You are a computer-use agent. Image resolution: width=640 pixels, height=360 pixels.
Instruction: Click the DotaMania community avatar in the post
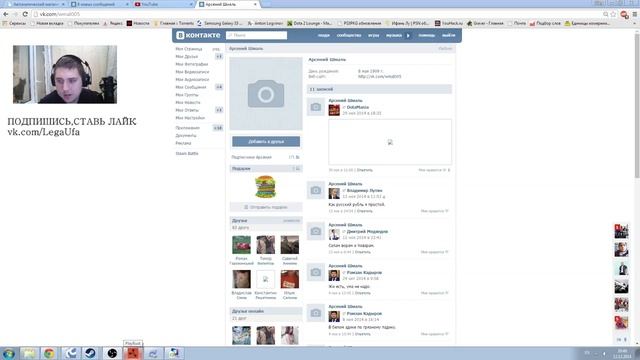point(334,110)
